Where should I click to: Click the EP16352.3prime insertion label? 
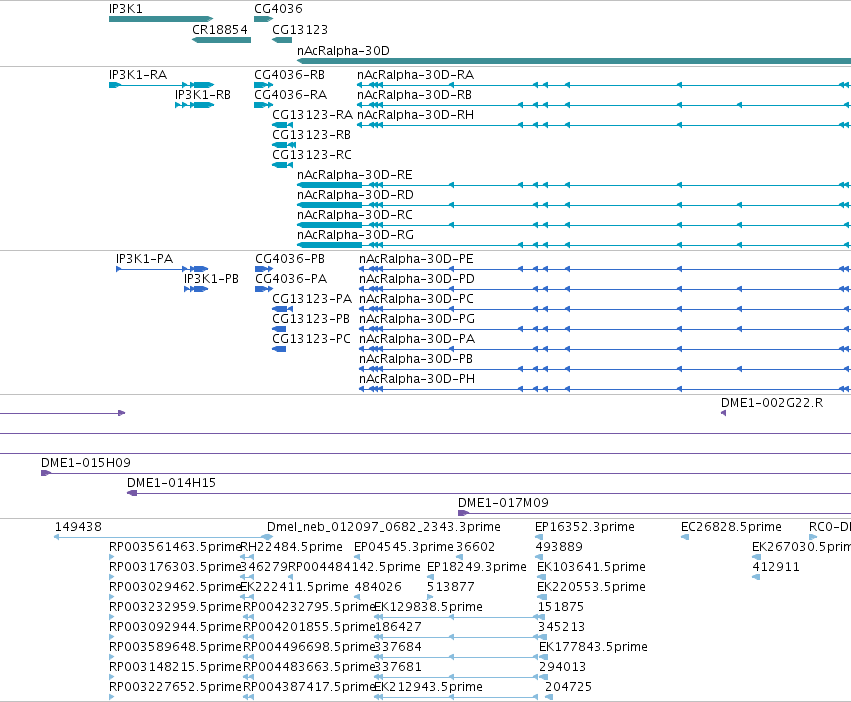tap(585, 527)
